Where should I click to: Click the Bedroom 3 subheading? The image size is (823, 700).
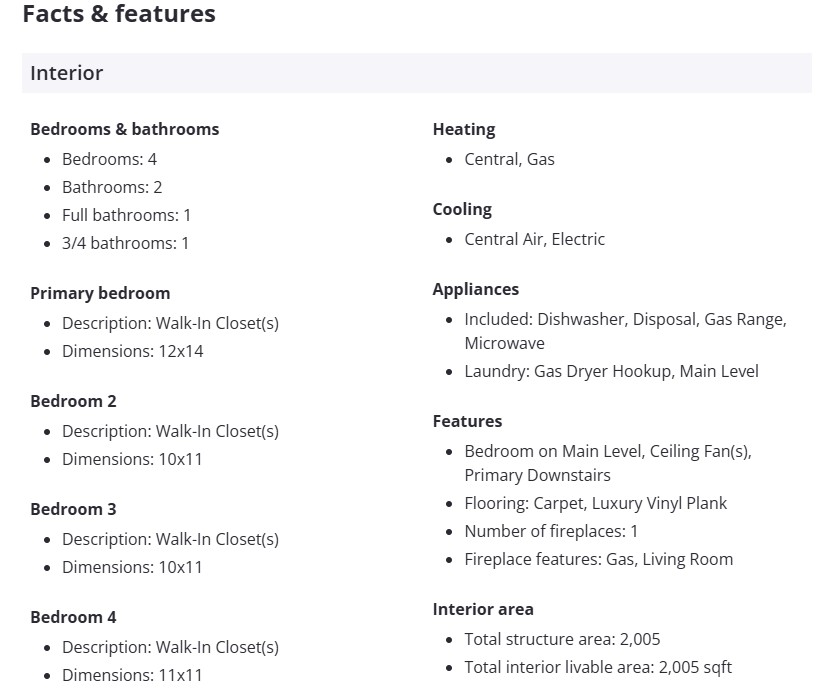[x=73, y=509]
